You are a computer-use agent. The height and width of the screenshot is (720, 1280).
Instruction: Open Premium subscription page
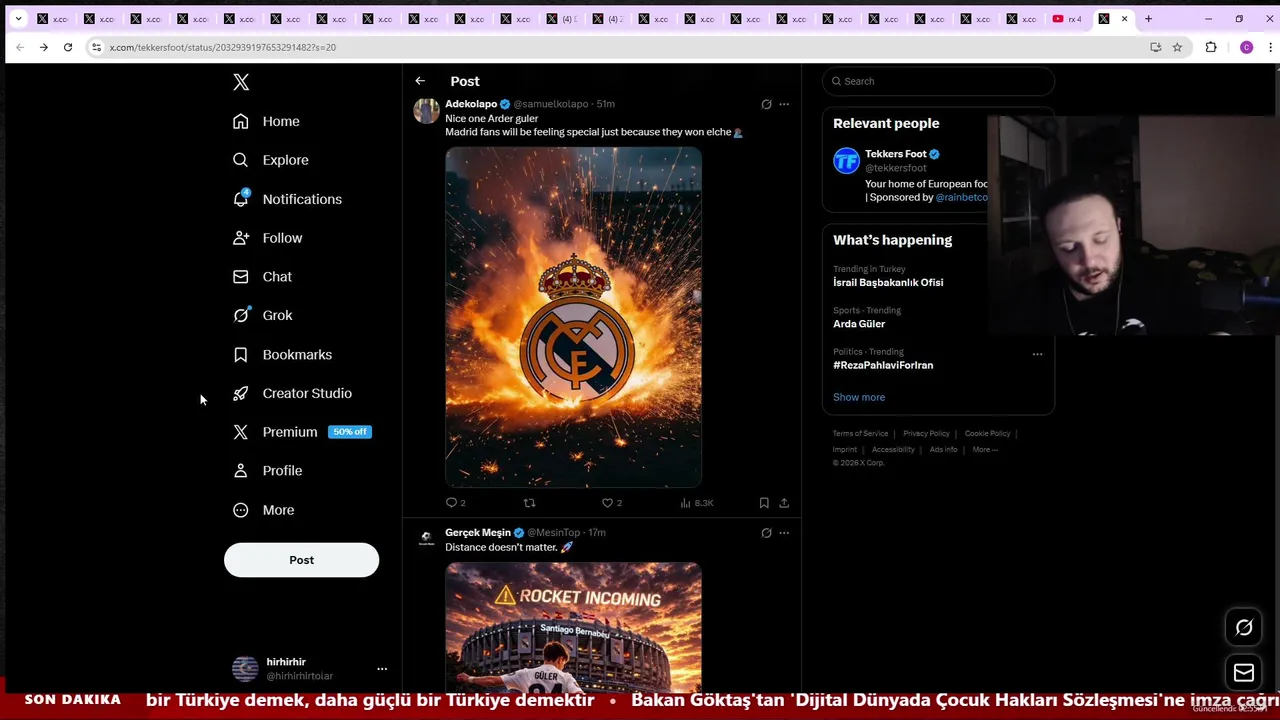click(300, 432)
